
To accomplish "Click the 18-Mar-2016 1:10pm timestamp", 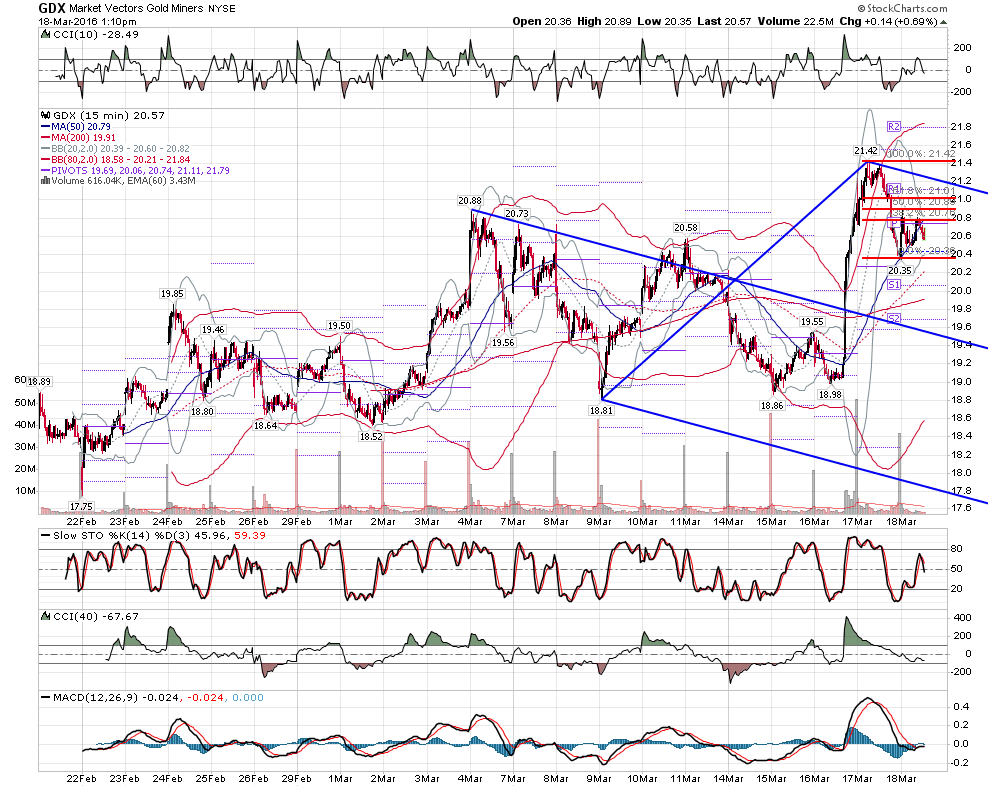I will point(87,22).
